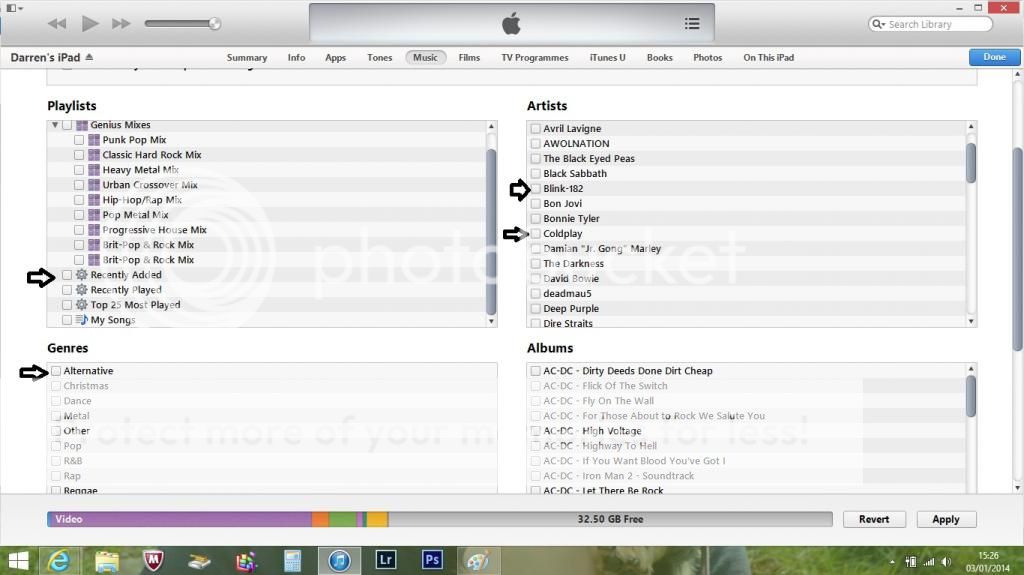This screenshot has height=575, width=1024.
Task: Open the Books tab
Action: 660,58
